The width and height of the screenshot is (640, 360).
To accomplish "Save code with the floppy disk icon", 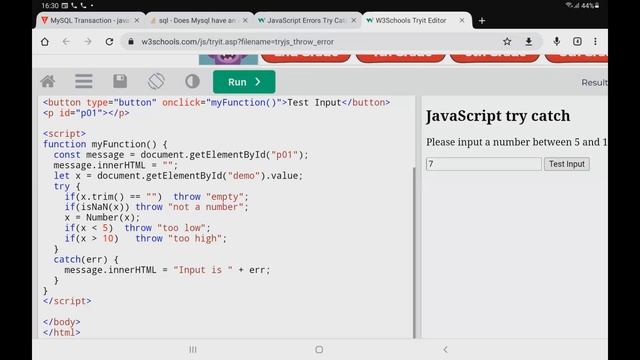I will [120, 81].
